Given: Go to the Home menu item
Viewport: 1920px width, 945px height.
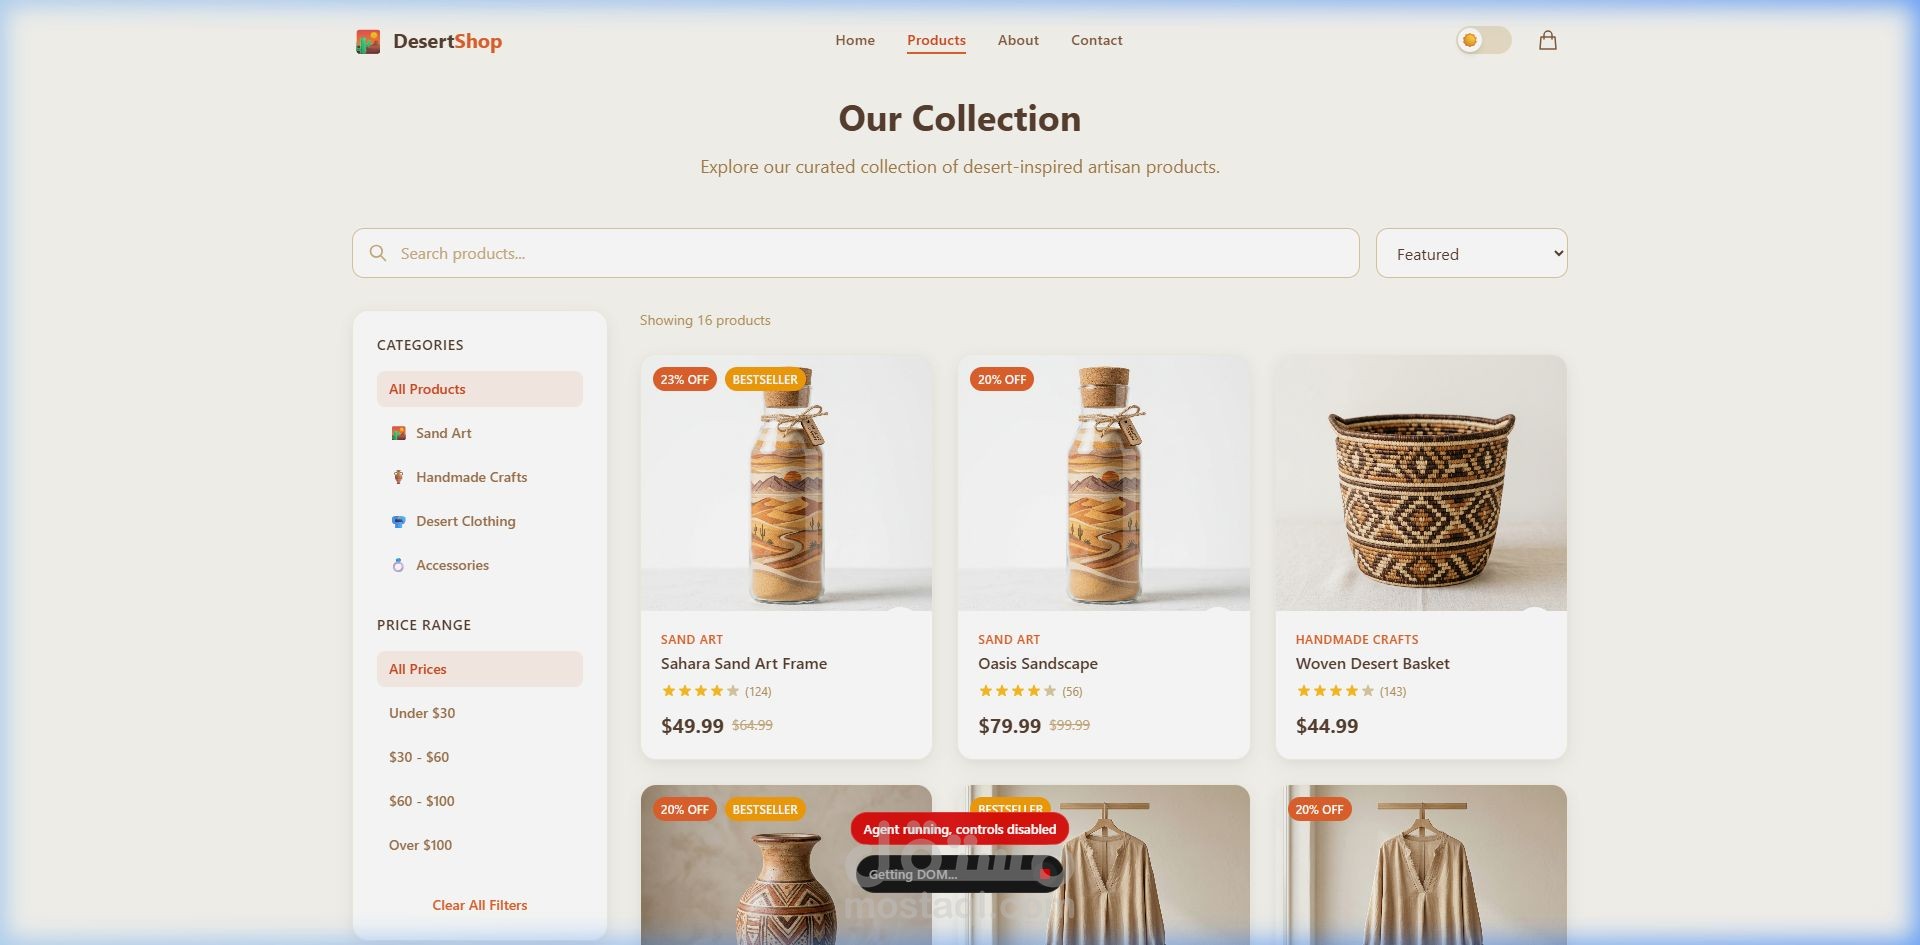Looking at the screenshot, I should pos(855,40).
